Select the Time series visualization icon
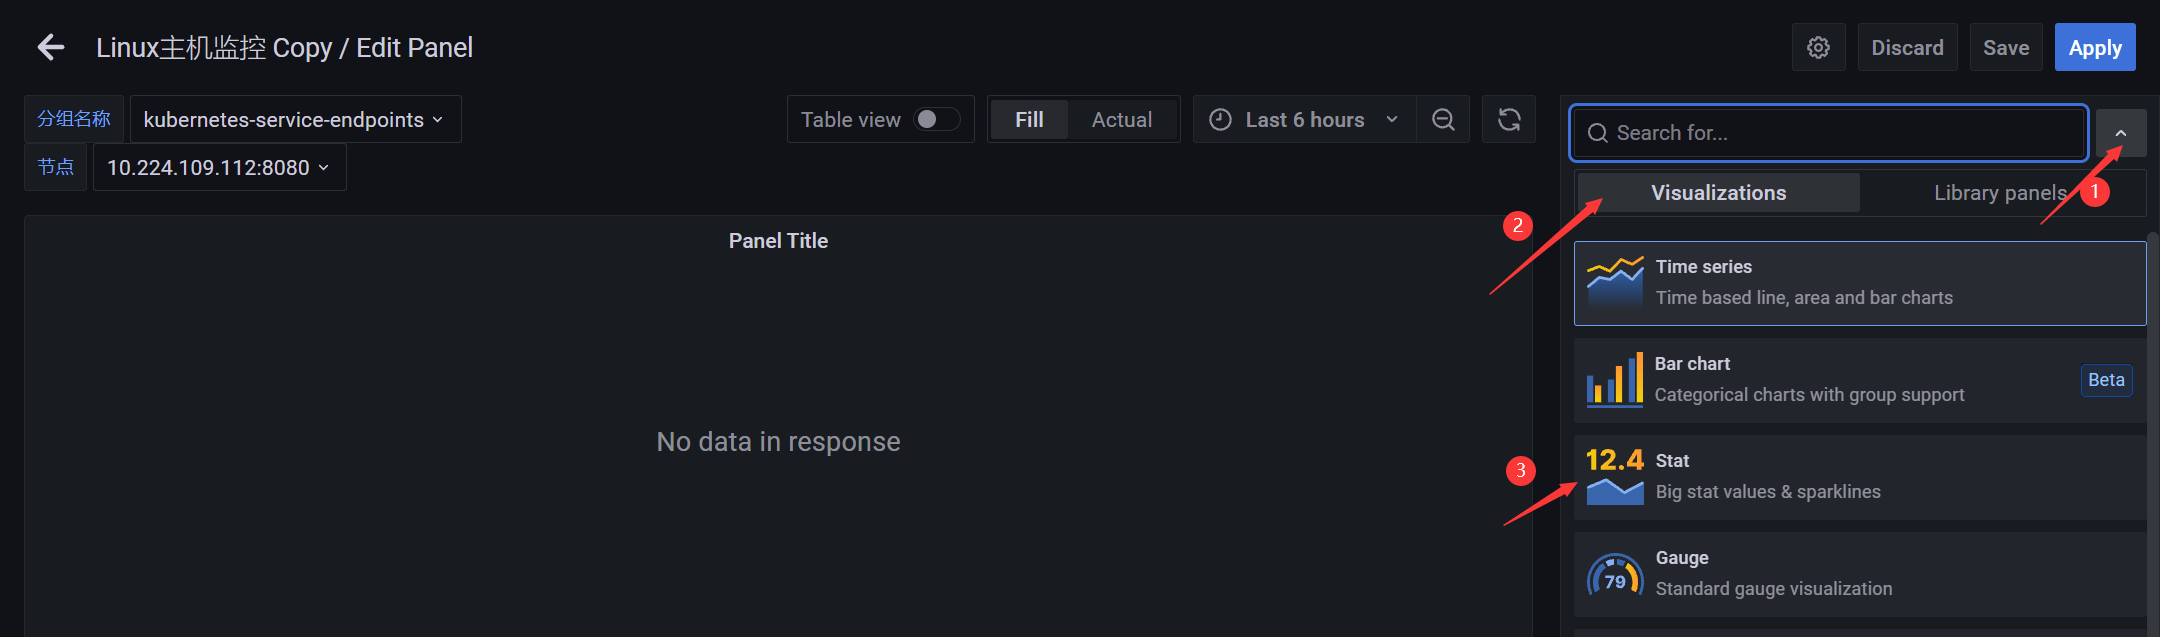The height and width of the screenshot is (637, 2160). click(1615, 282)
